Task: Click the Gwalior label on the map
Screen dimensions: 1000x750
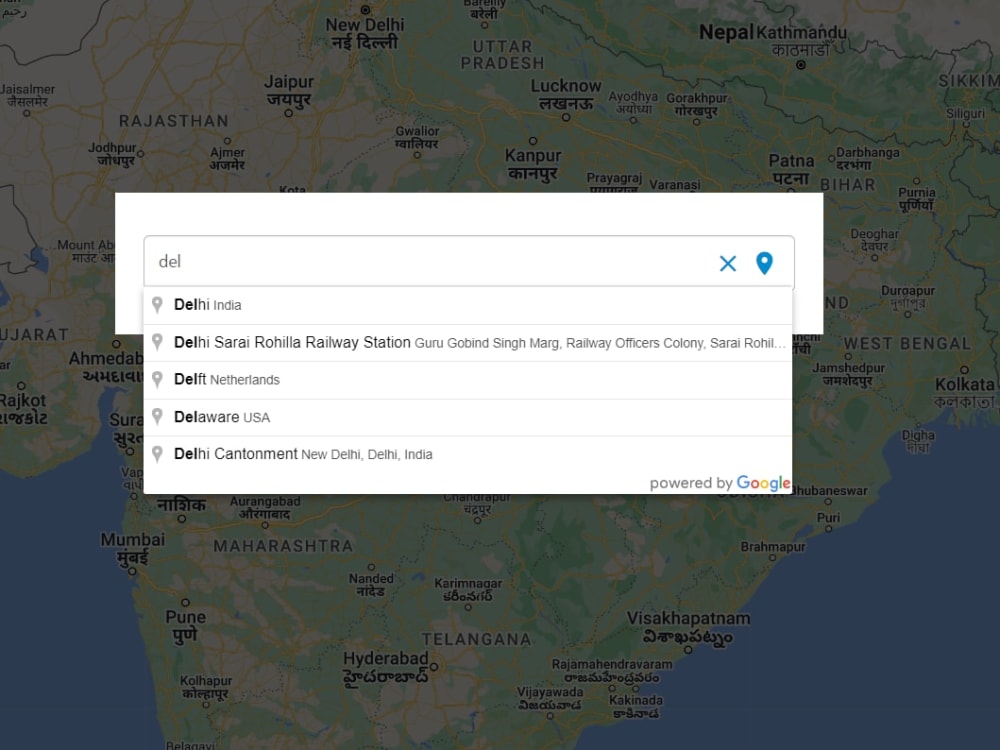Action: tap(417, 137)
